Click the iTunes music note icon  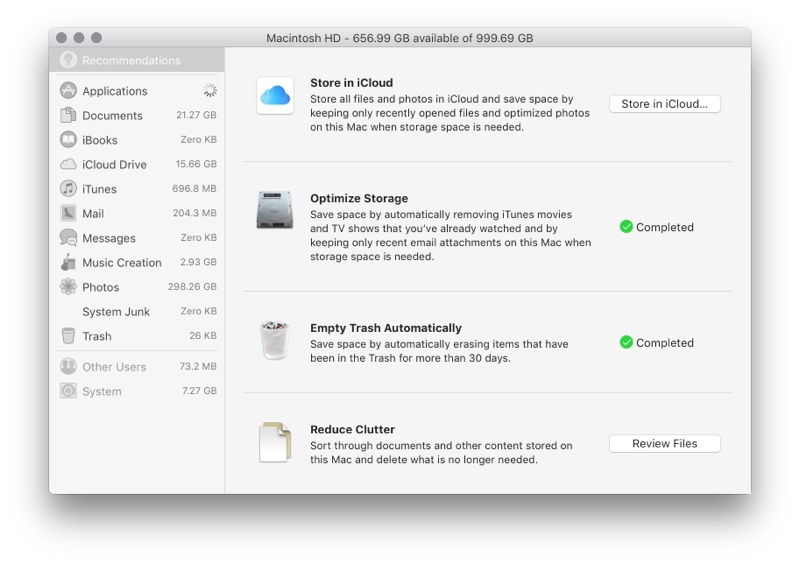tap(68, 188)
